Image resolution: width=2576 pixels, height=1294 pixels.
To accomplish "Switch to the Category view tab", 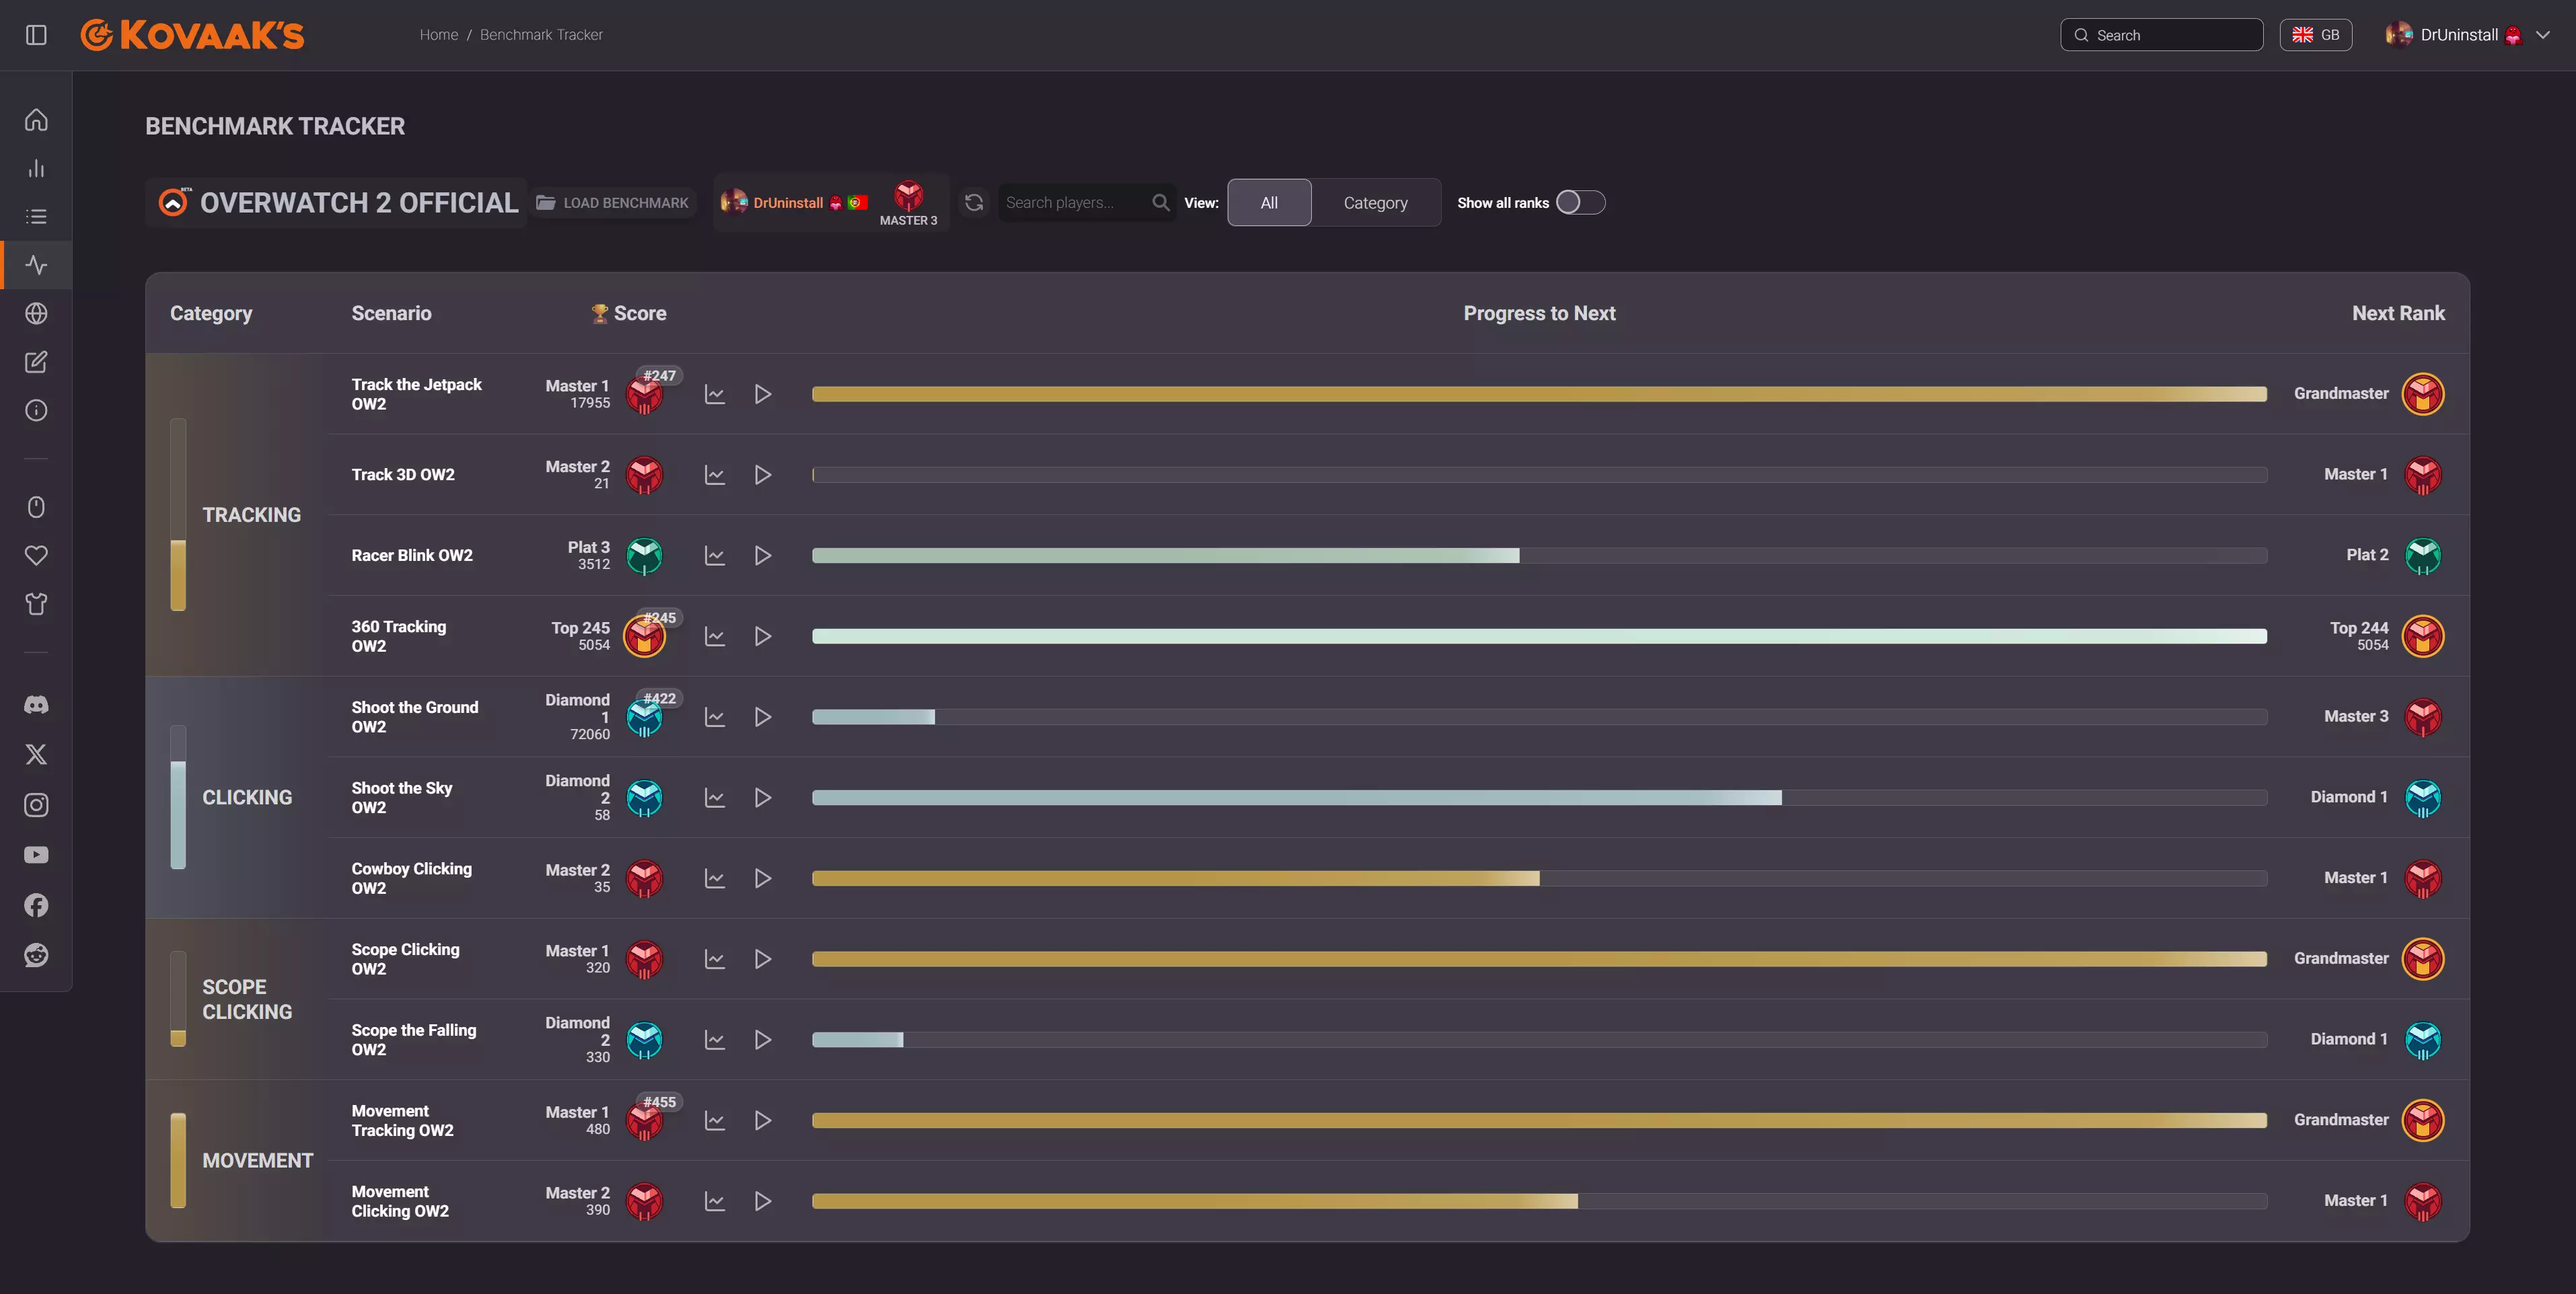I will [1375, 203].
